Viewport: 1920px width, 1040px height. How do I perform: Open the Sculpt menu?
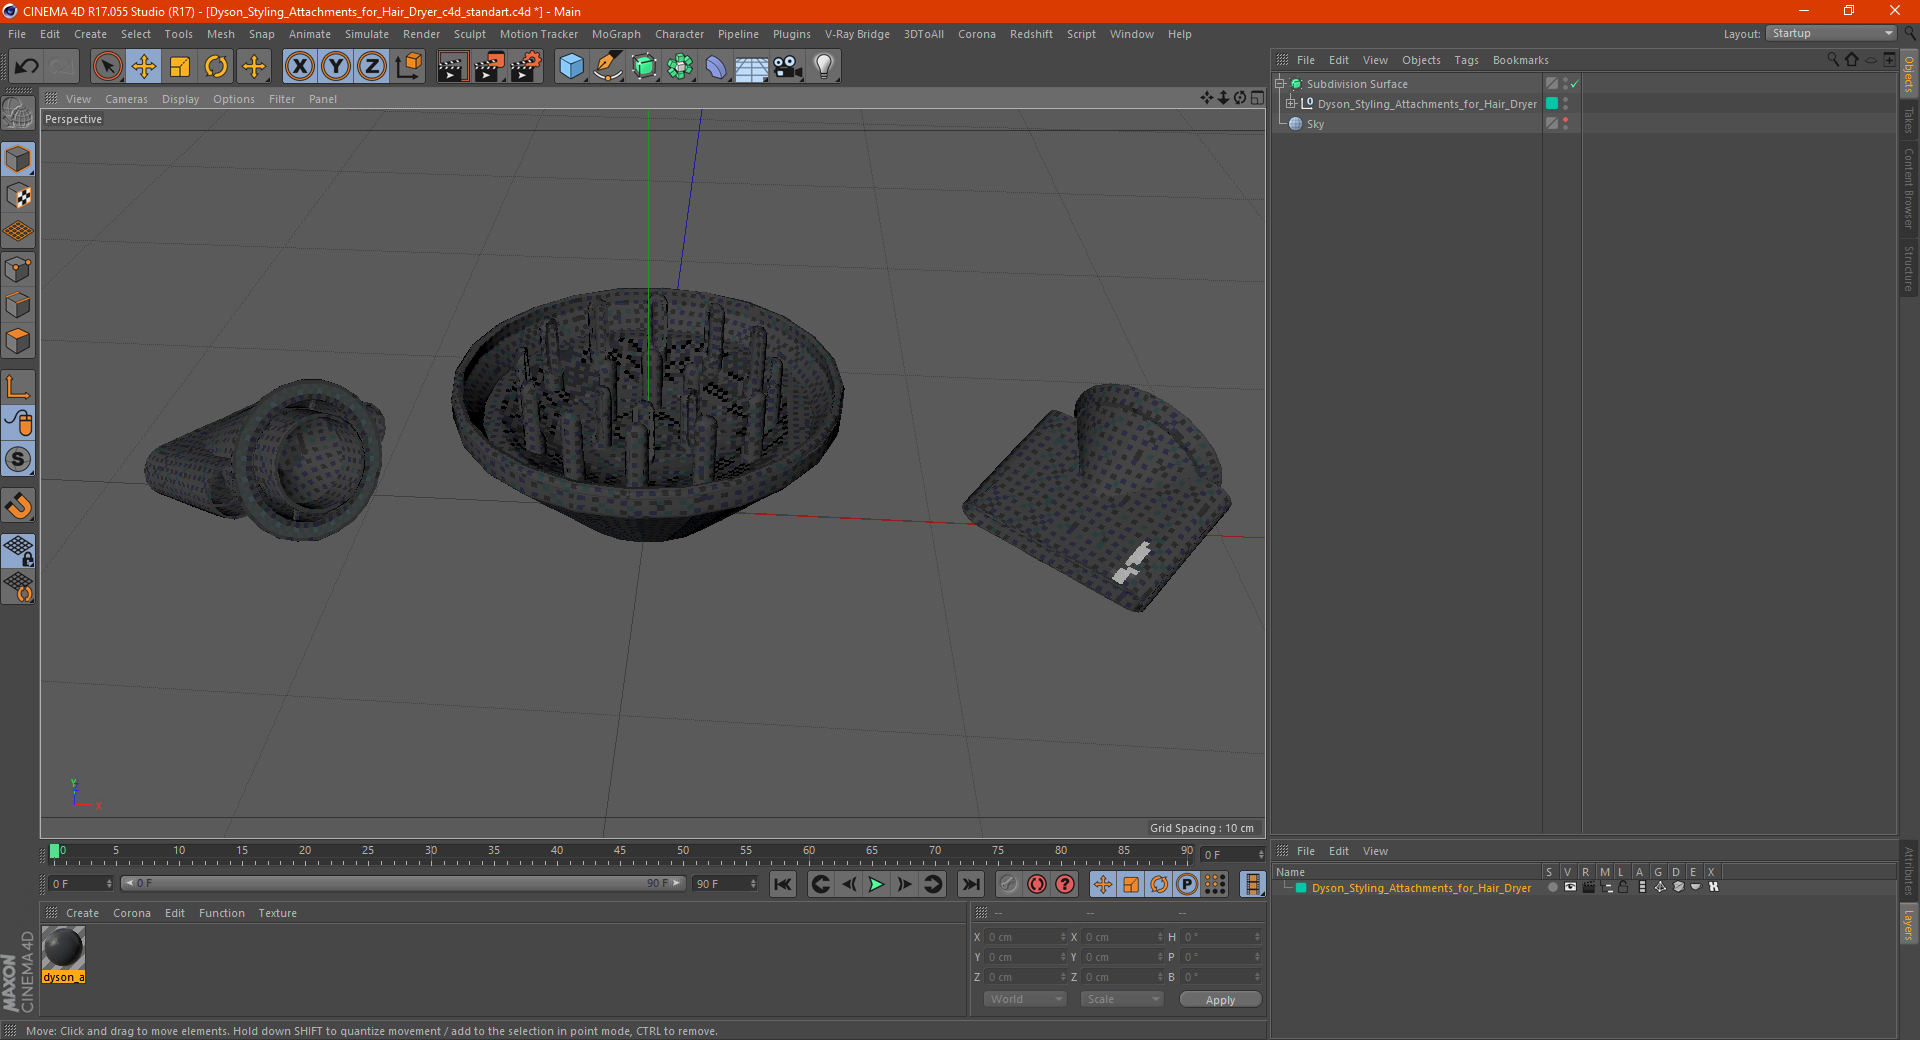[x=469, y=34]
